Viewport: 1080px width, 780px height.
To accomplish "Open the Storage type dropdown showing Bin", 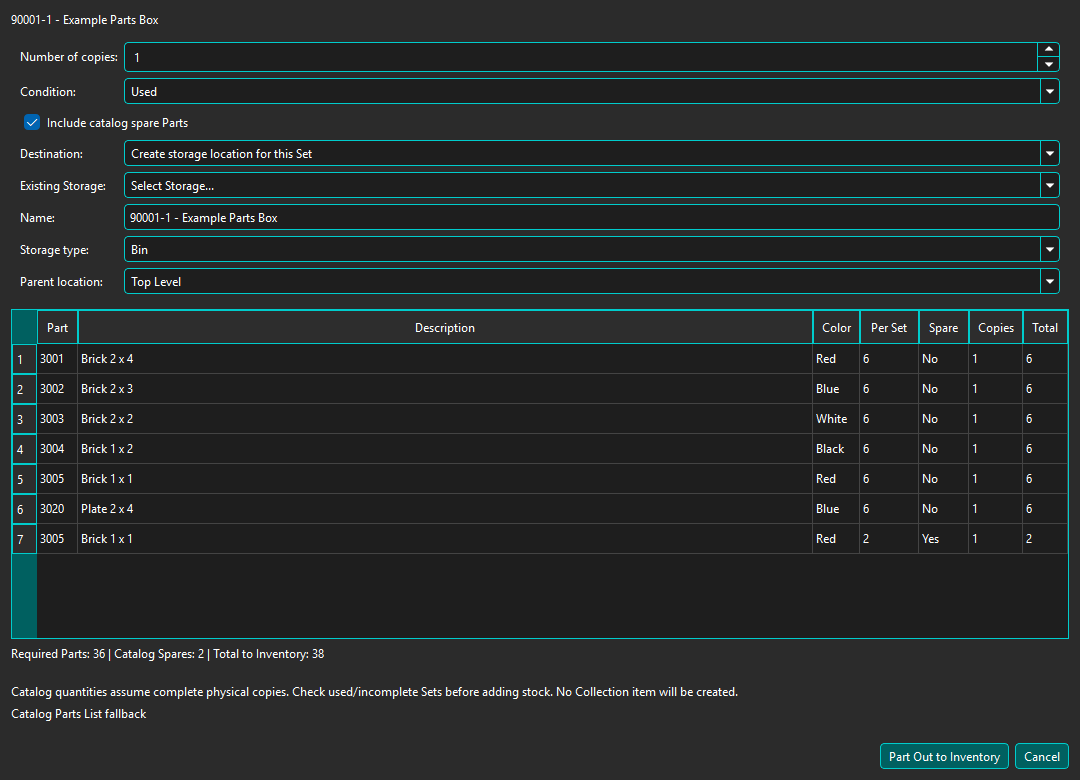I will 591,249.
